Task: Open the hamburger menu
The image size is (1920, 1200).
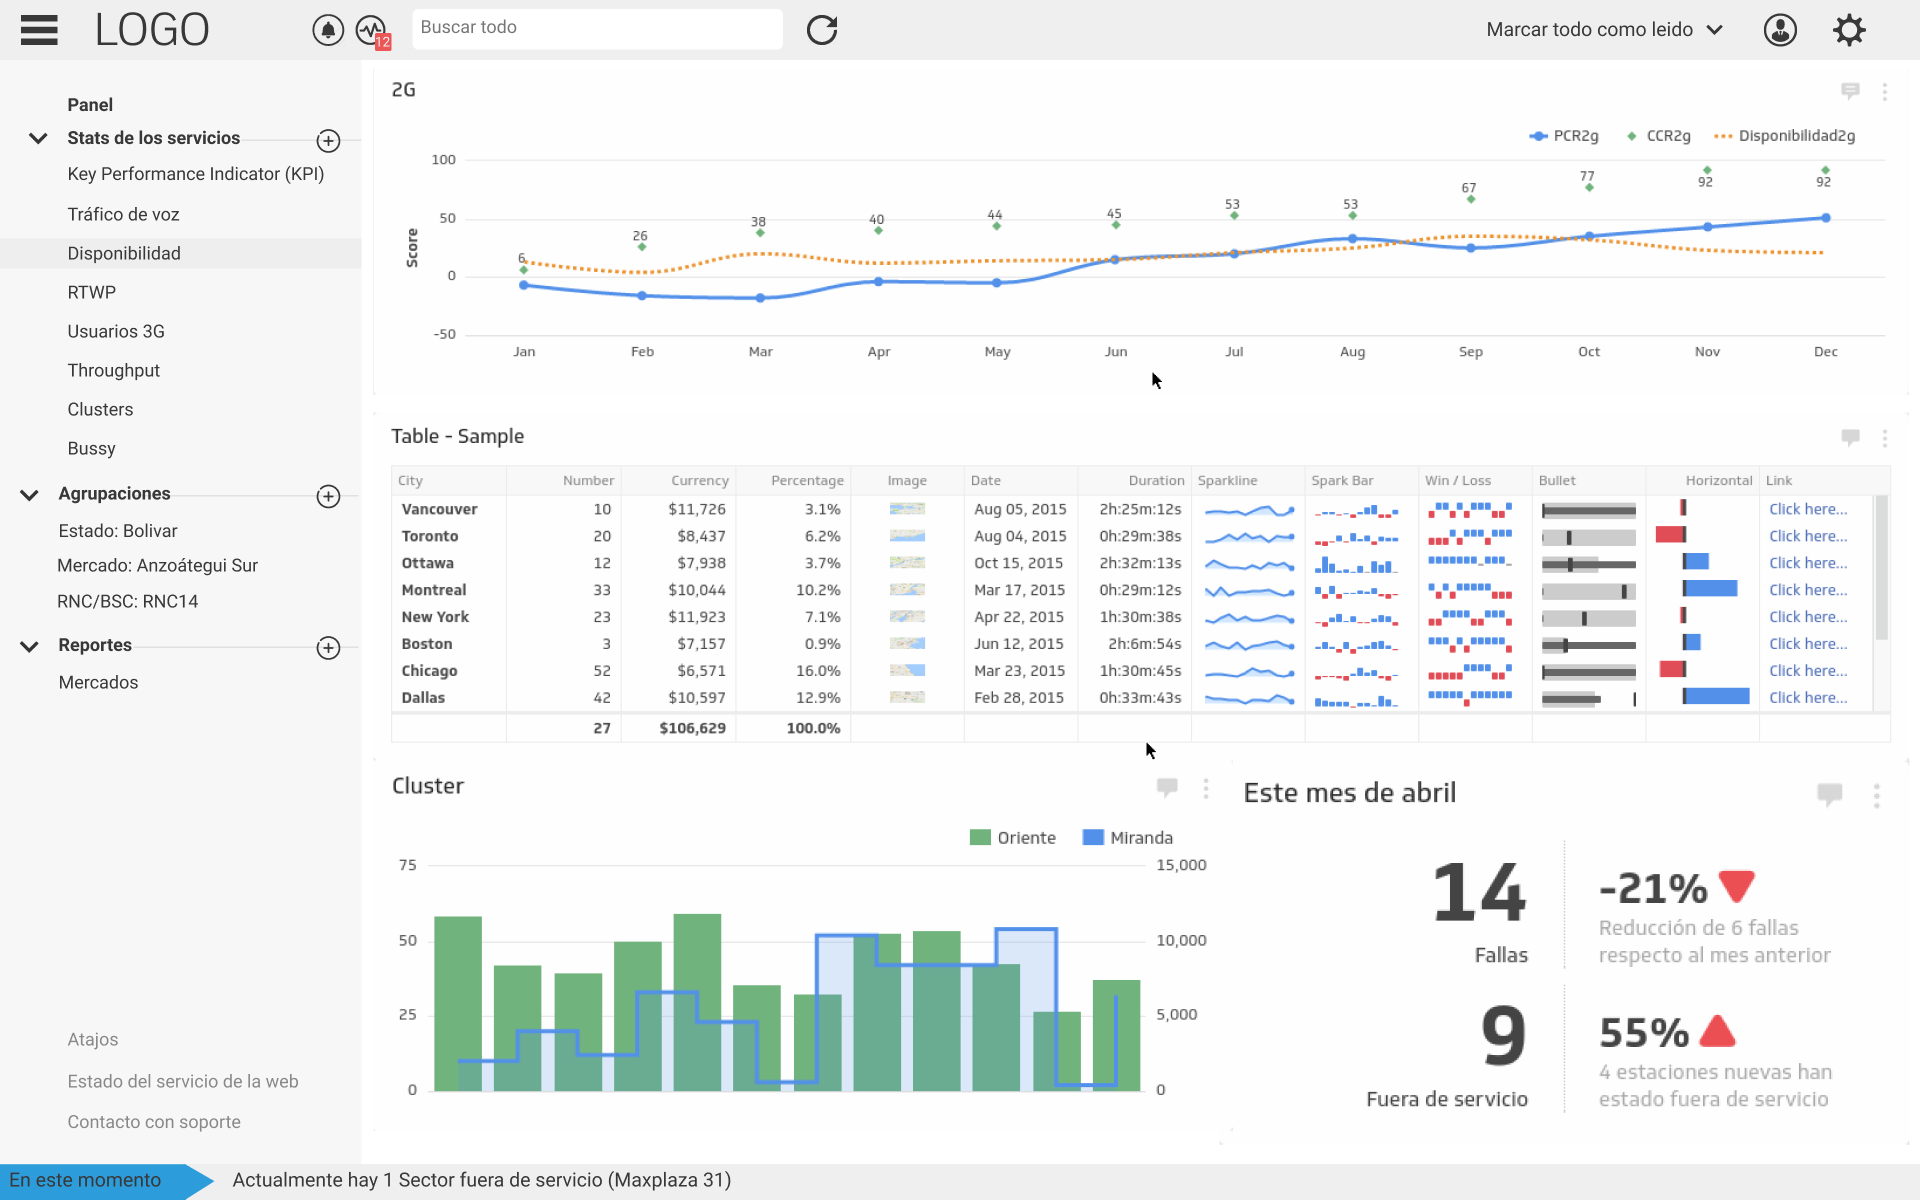Action: click(x=39, y=30)
